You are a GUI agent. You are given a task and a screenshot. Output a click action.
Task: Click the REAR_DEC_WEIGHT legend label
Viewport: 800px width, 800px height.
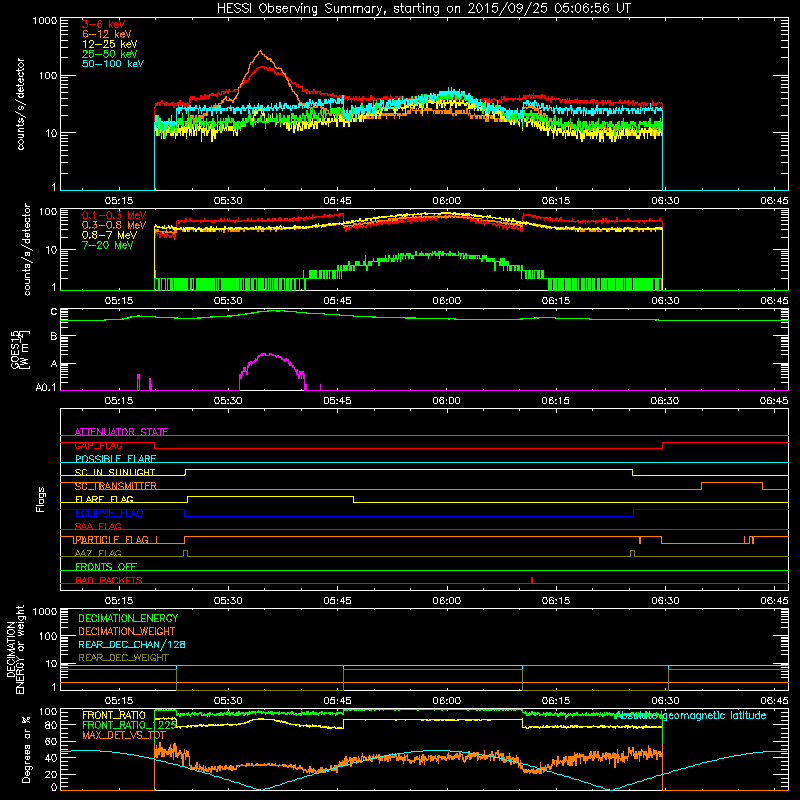[x=123, y=658]
